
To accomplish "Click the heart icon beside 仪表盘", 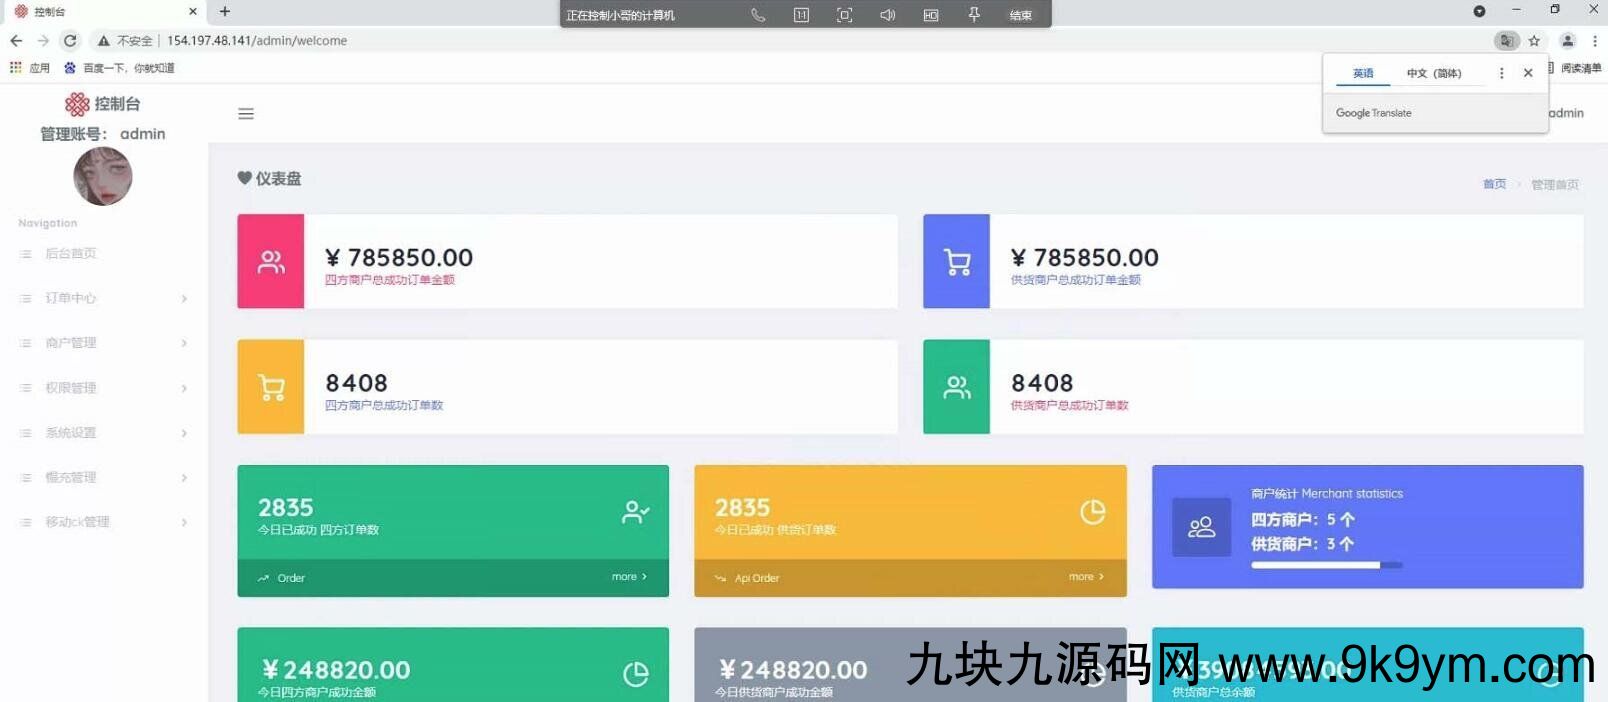I will (x=244, y=178).
